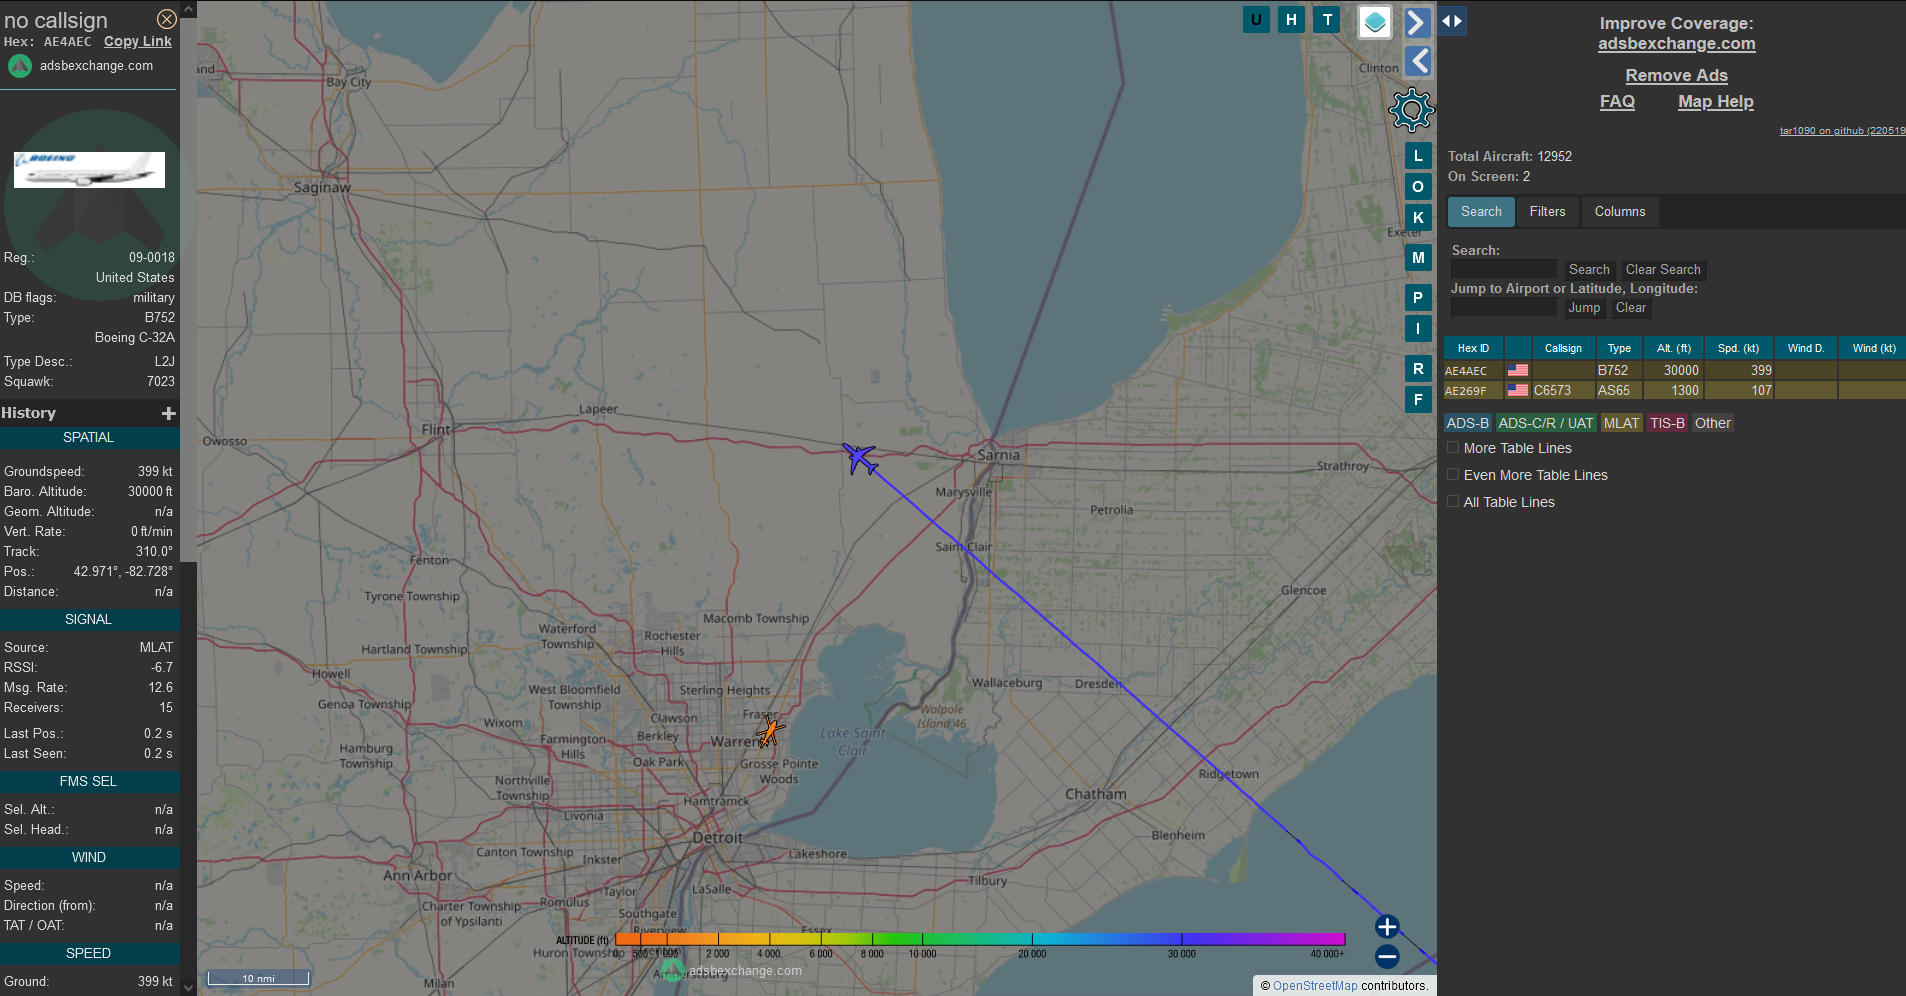Click the T map toggle button
The height and width of the screenshot is (996, 1906).
point(1327,19)
